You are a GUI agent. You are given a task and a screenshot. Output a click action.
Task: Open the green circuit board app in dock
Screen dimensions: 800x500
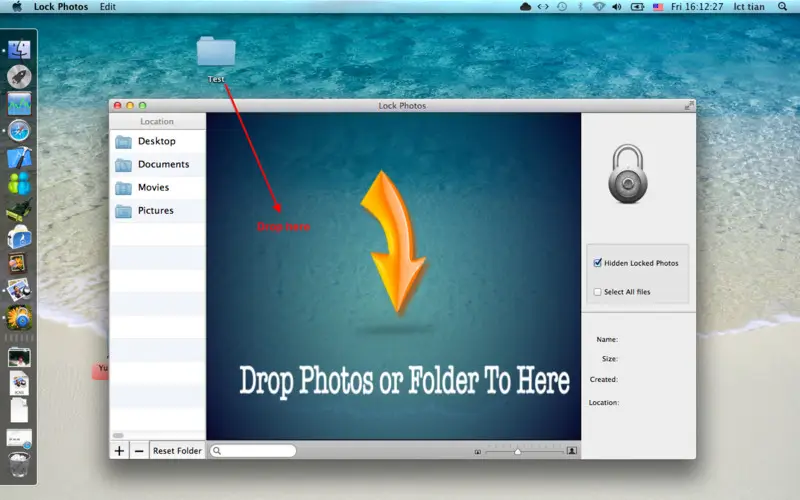coord(19,209)
